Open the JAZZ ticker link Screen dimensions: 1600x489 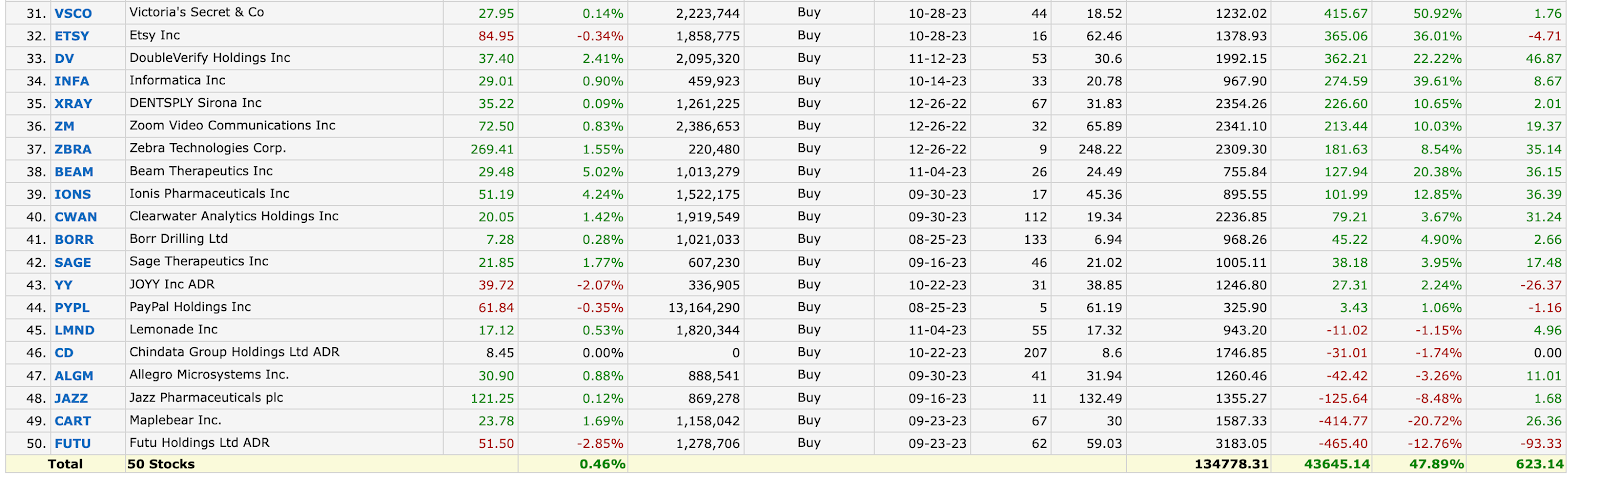click(71, 398)
